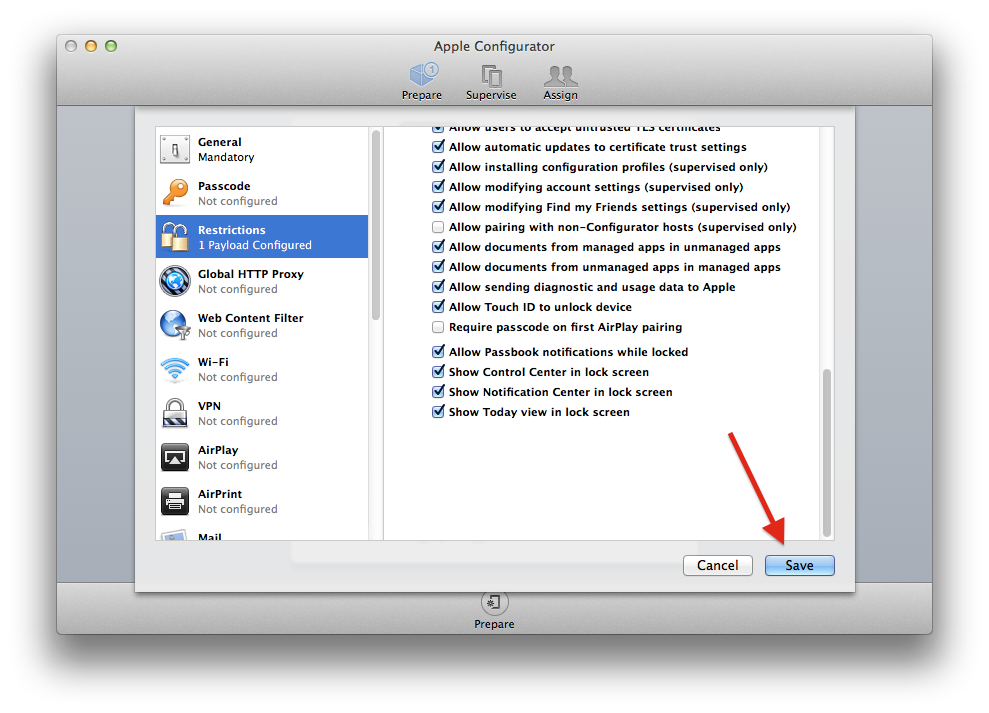
Task: Uncheck Show Today view in lock screen
Action: 438,412
